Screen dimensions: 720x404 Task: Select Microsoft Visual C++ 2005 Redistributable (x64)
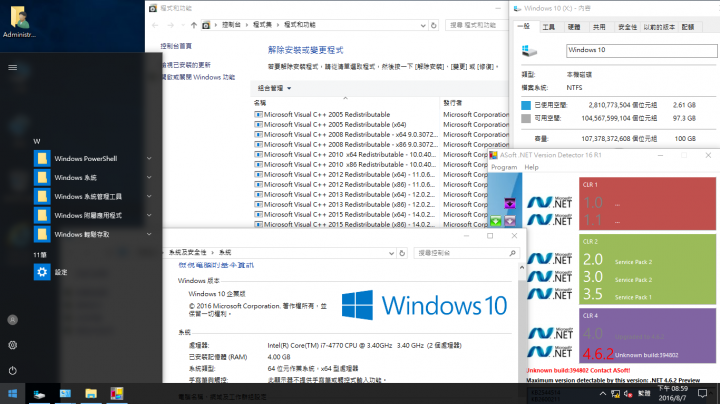tap(335, 124)
